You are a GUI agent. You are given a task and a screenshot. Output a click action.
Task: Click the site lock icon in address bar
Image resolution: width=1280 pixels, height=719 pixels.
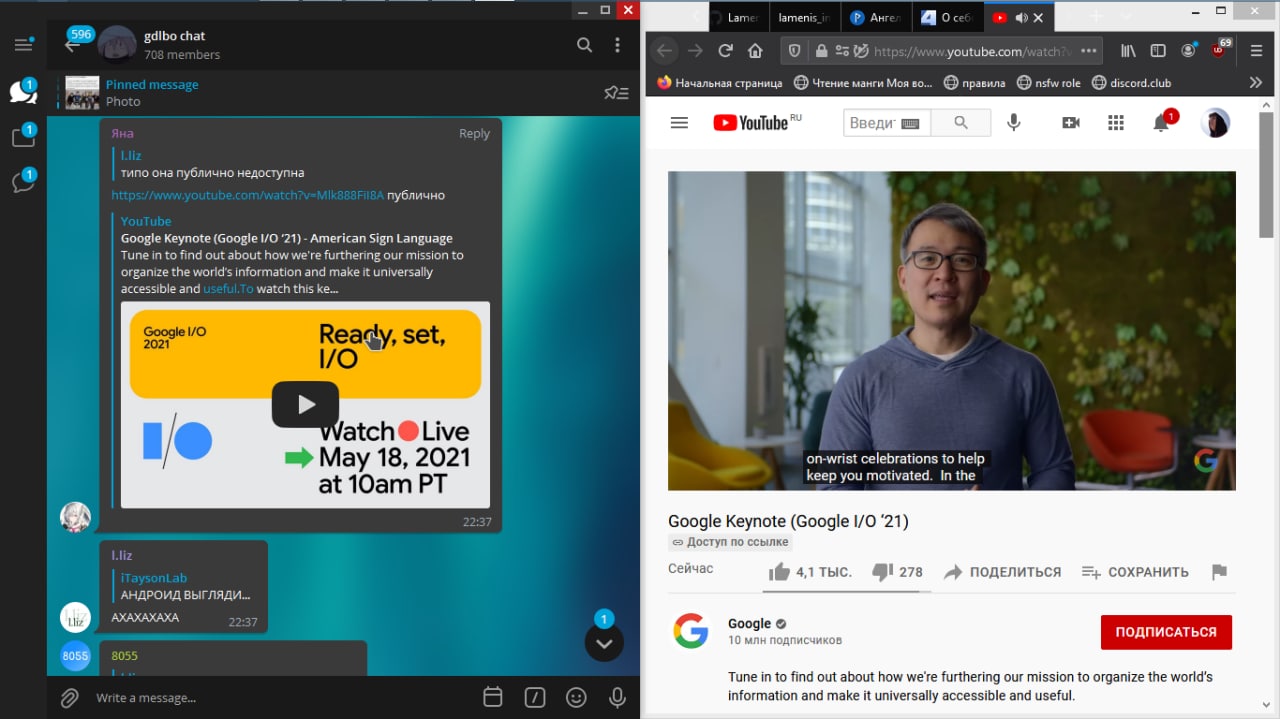[821, 51]
